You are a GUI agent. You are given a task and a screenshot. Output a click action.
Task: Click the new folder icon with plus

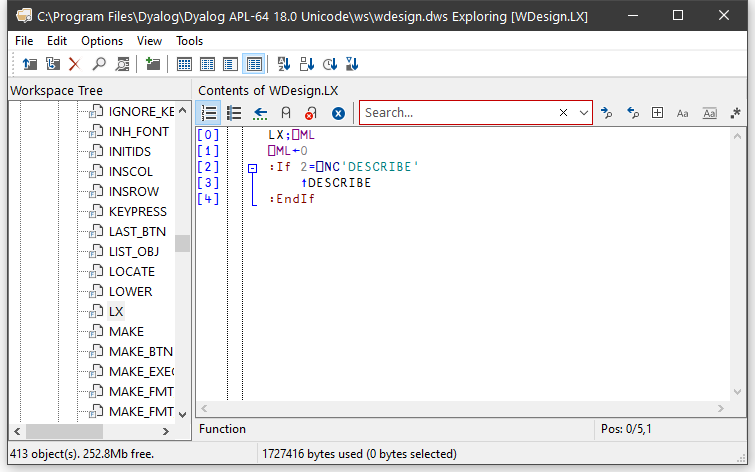(153, 64)
